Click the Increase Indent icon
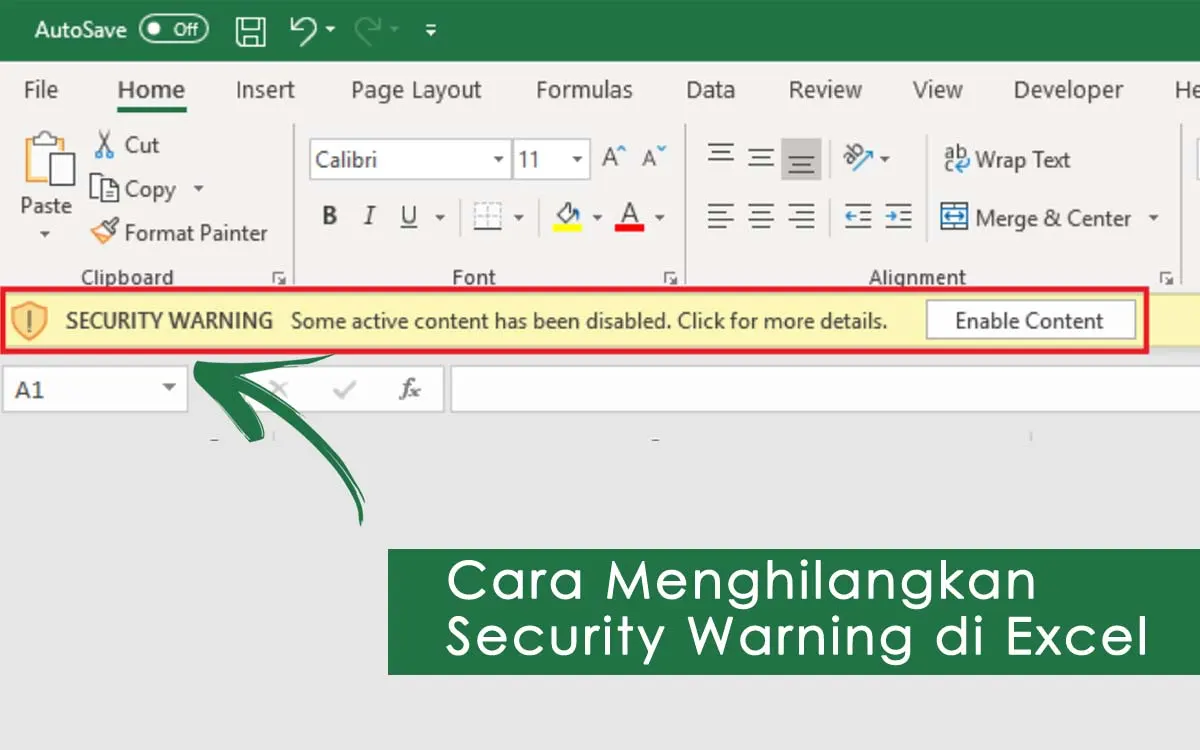The width and height of the screenshot is (1200, 750). coord(898,216)
